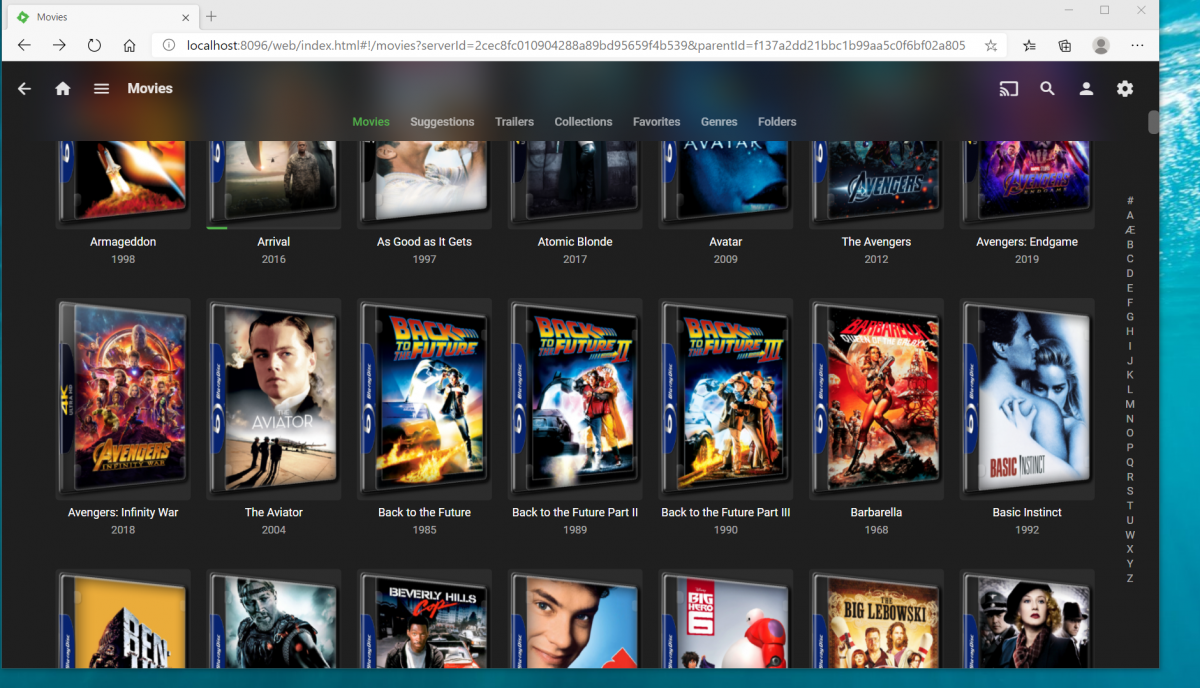Viewport: 1200px width, 688px height.
Task: Click the browser forward button
Action: click(59, 45)
